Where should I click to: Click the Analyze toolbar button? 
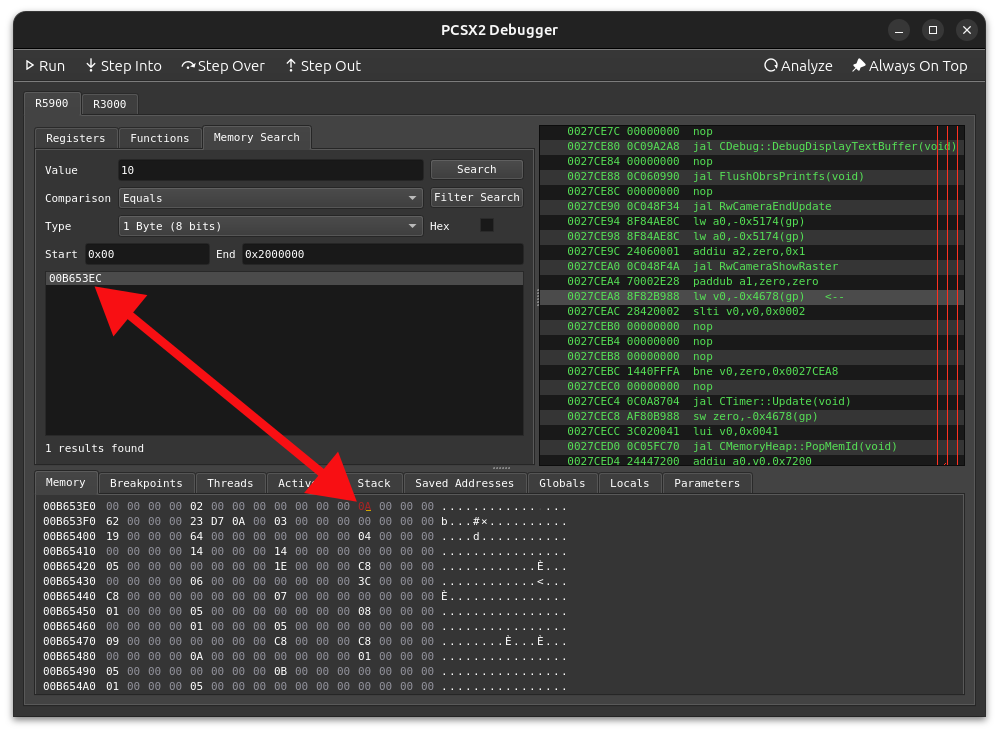[798, 66]
